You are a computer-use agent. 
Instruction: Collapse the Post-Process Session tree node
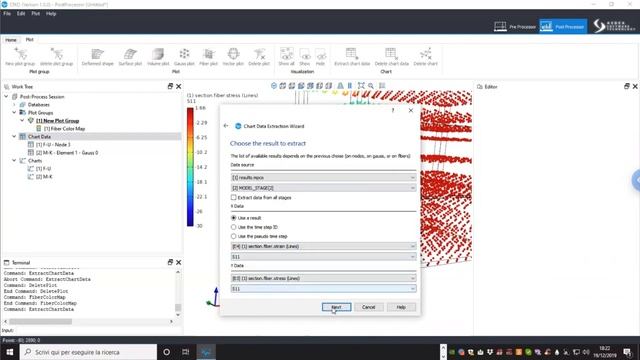[x=6, y=97]
